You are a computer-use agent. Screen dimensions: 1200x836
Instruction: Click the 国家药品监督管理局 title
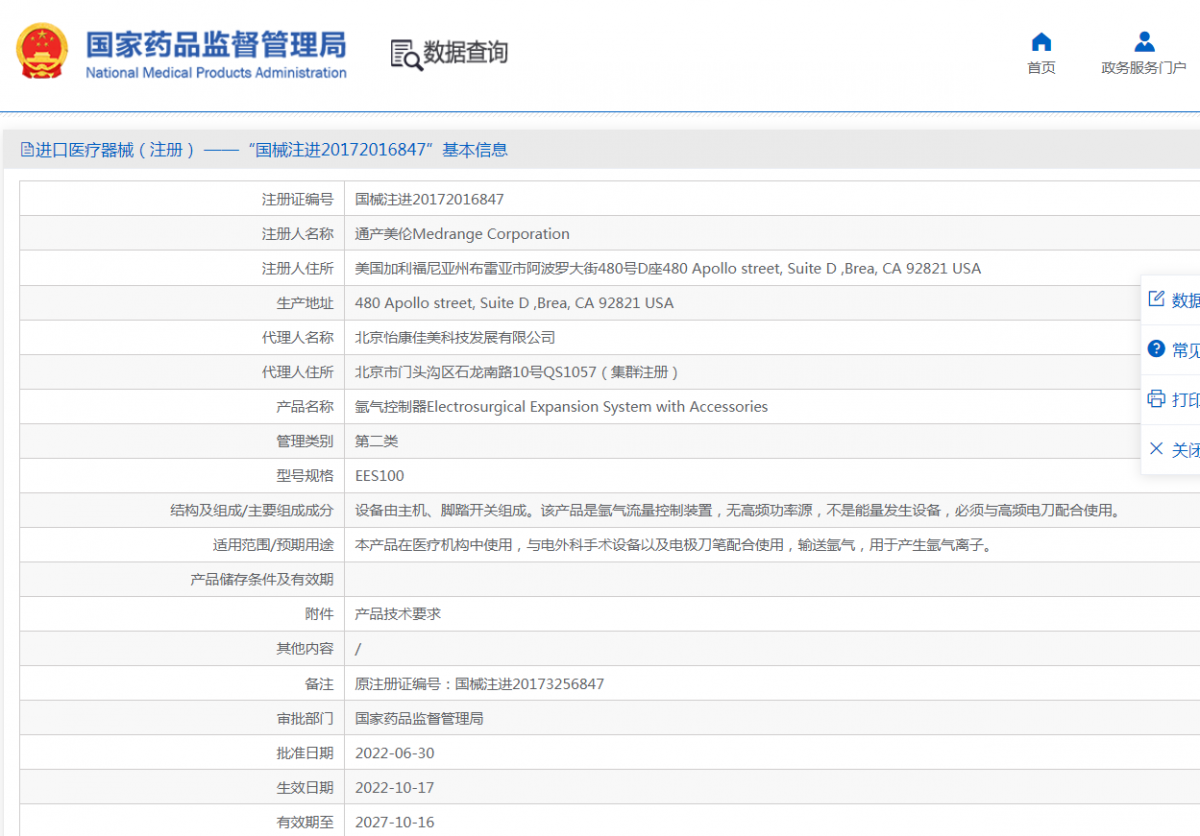(x=216, y=44)
